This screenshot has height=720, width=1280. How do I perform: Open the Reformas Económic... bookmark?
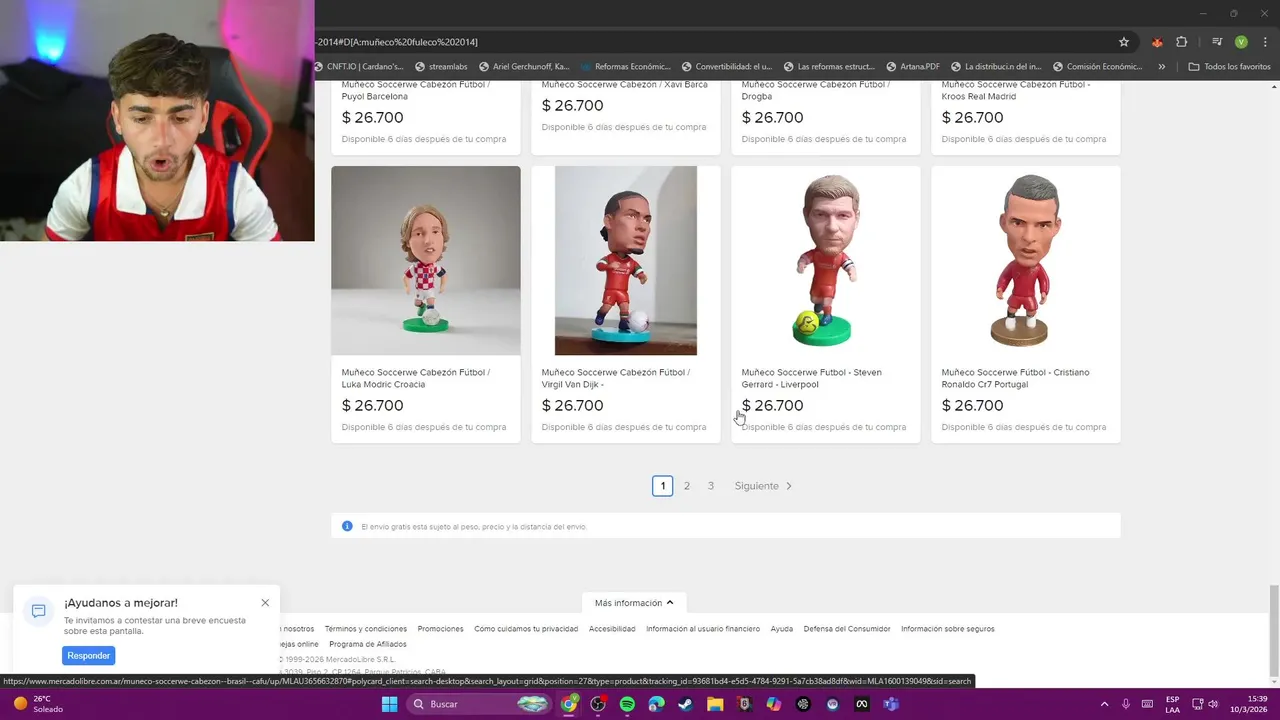point(625,67)
